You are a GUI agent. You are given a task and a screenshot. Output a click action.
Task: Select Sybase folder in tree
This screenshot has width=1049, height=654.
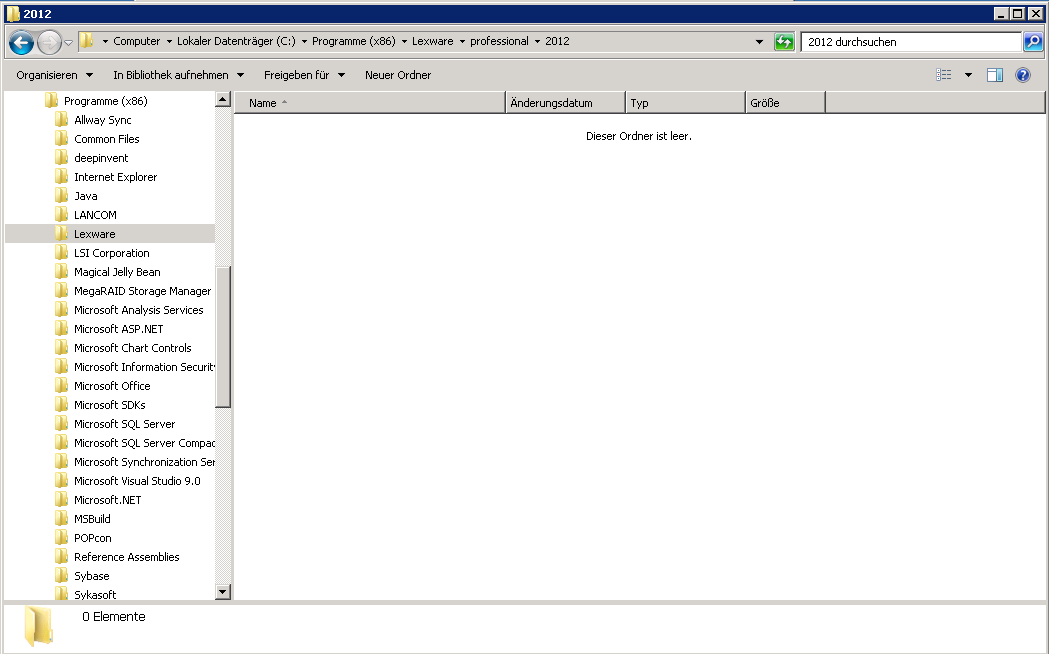pos(92,576)
